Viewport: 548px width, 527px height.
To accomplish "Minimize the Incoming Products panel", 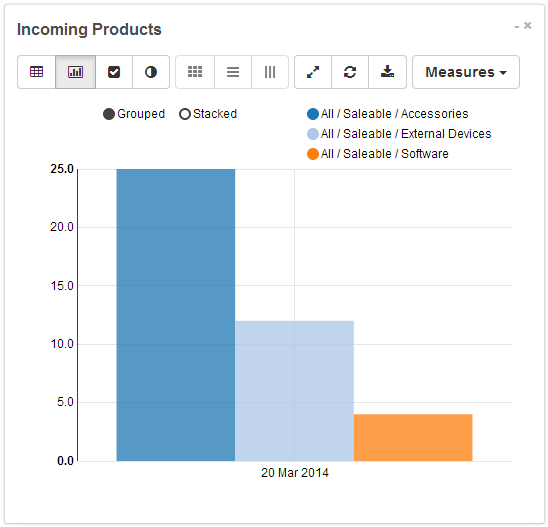I will [x=517, y=27].
